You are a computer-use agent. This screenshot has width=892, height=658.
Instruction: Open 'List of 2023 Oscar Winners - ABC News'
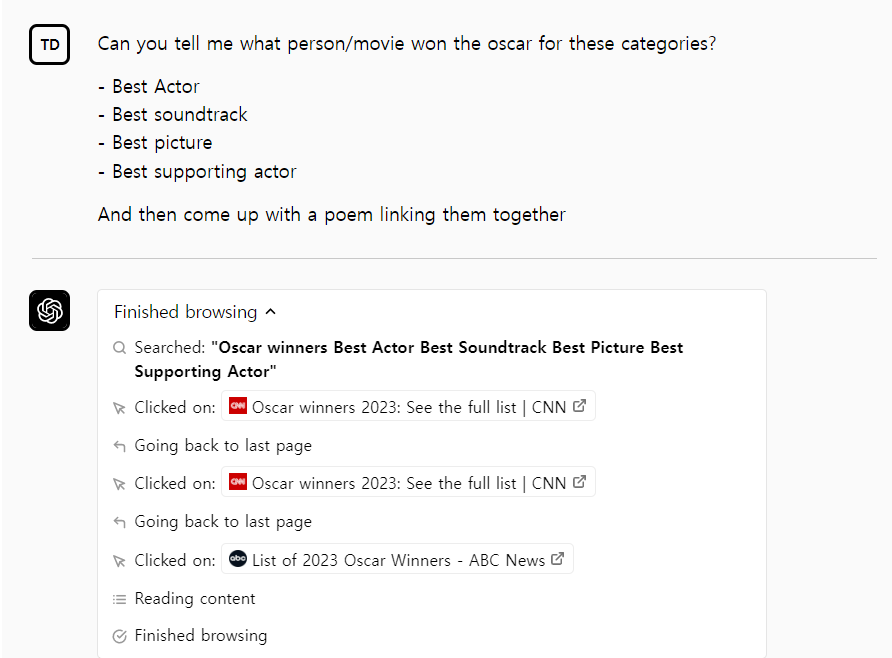(x=396, y=559)
